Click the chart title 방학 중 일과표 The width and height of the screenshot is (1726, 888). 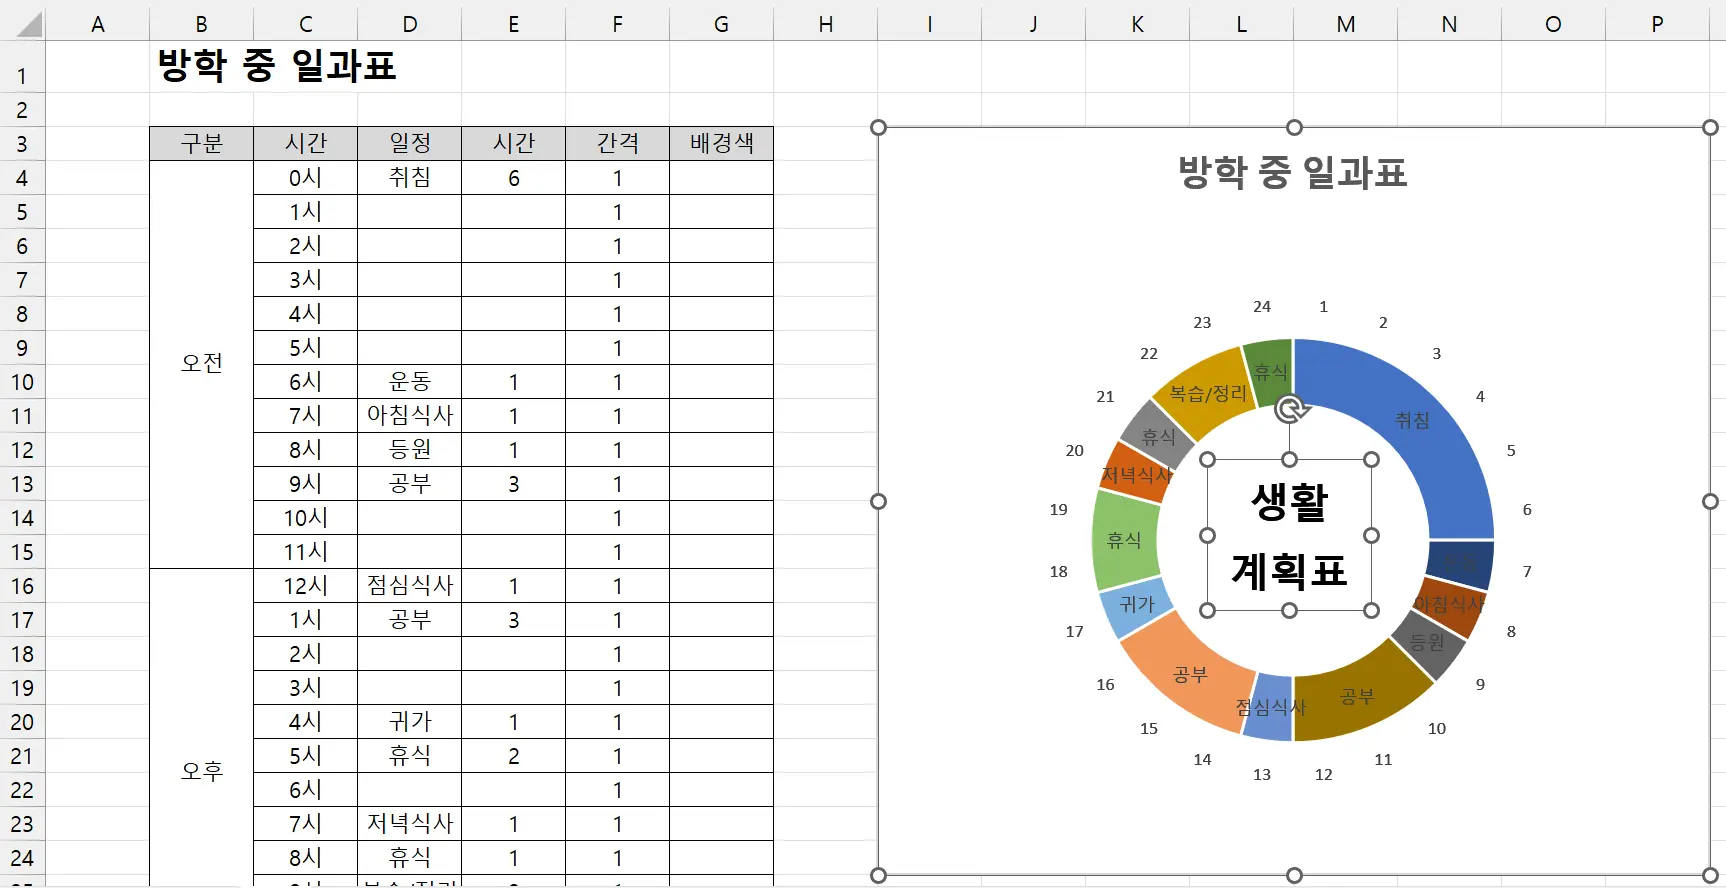click(1293, 173)
